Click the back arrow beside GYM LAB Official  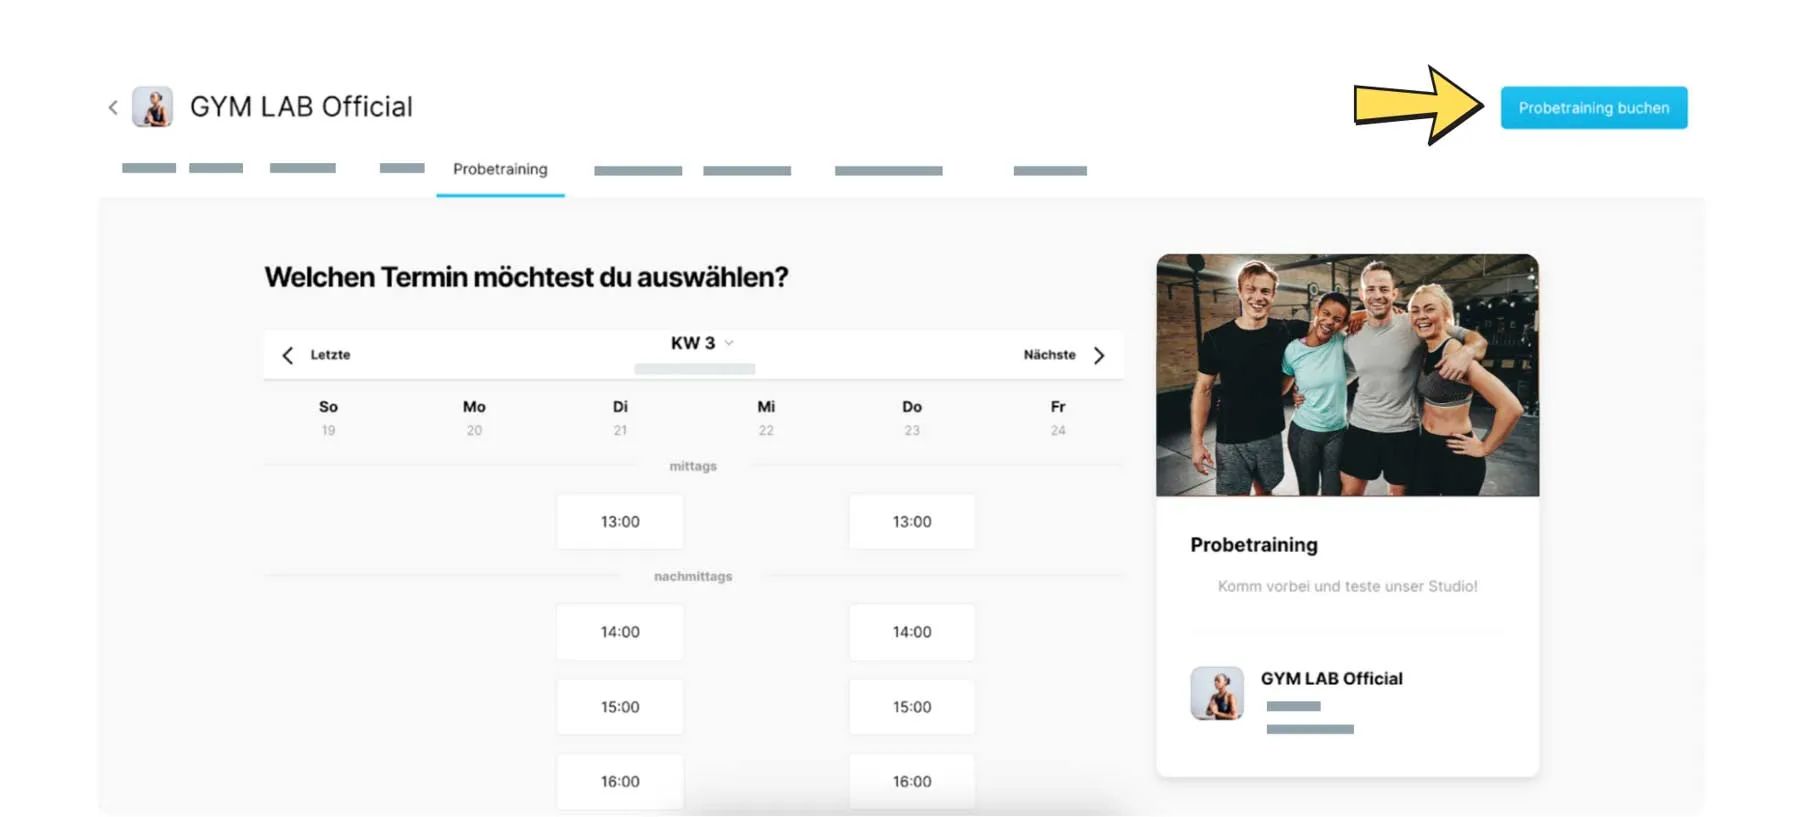[x=113, y=107]
